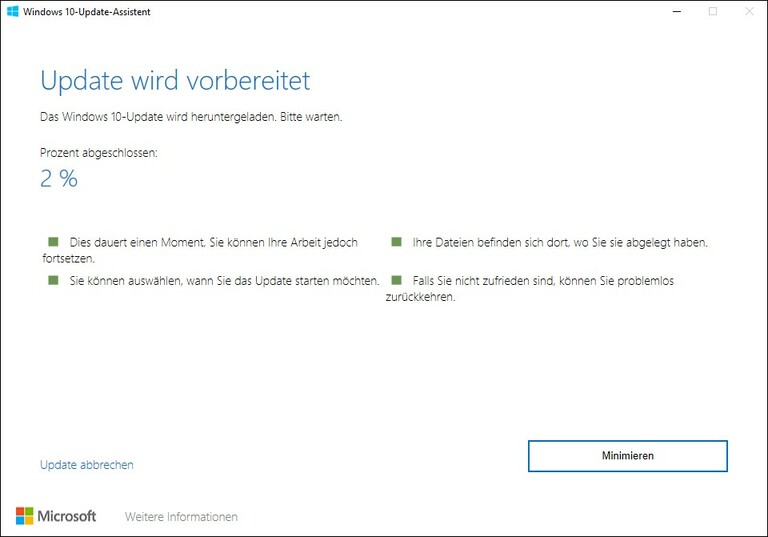
Task: Click the '2 %' progress value
Action: 58,179
